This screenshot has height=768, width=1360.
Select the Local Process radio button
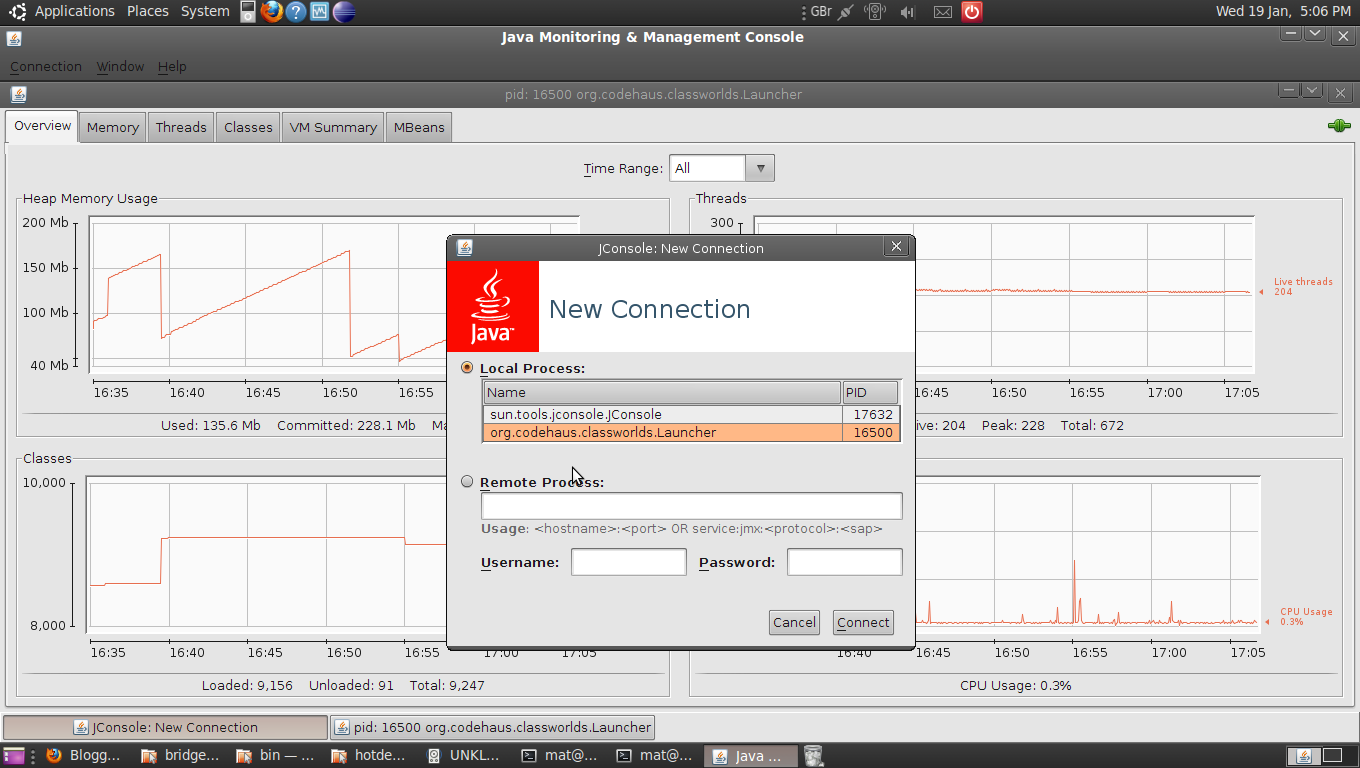tap(467, 367)
